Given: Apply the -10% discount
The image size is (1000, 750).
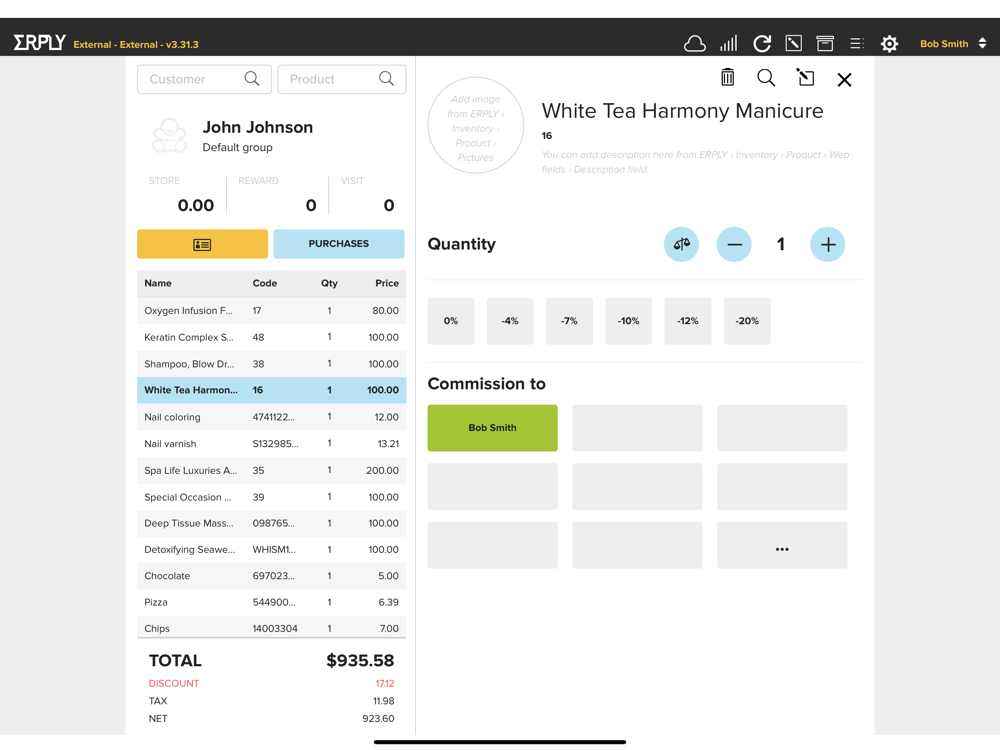Looking at the screenshot, I should pyautogui.click(x=629, y=321).
